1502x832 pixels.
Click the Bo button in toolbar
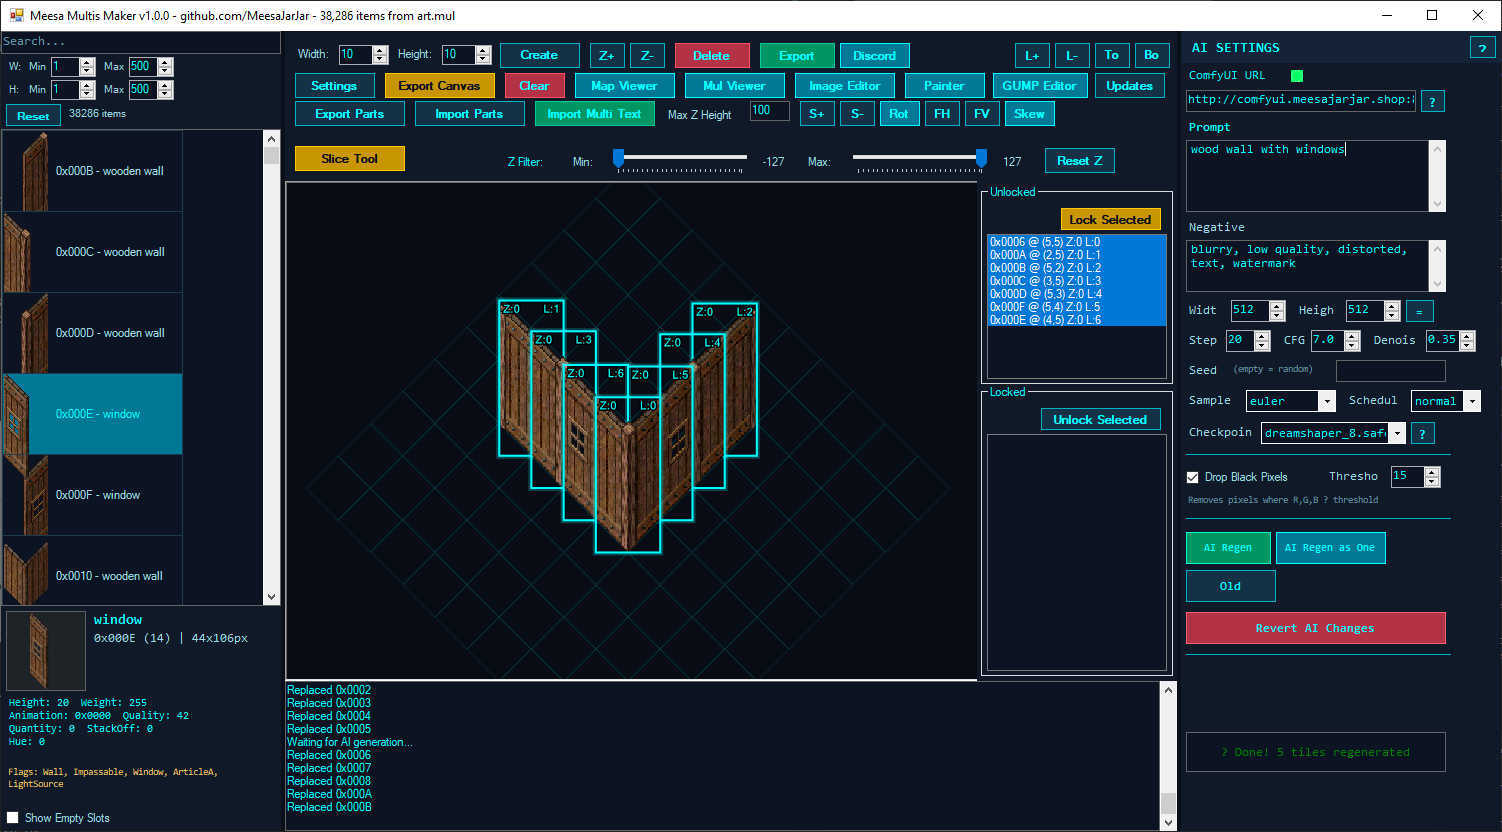[1152, 56]
